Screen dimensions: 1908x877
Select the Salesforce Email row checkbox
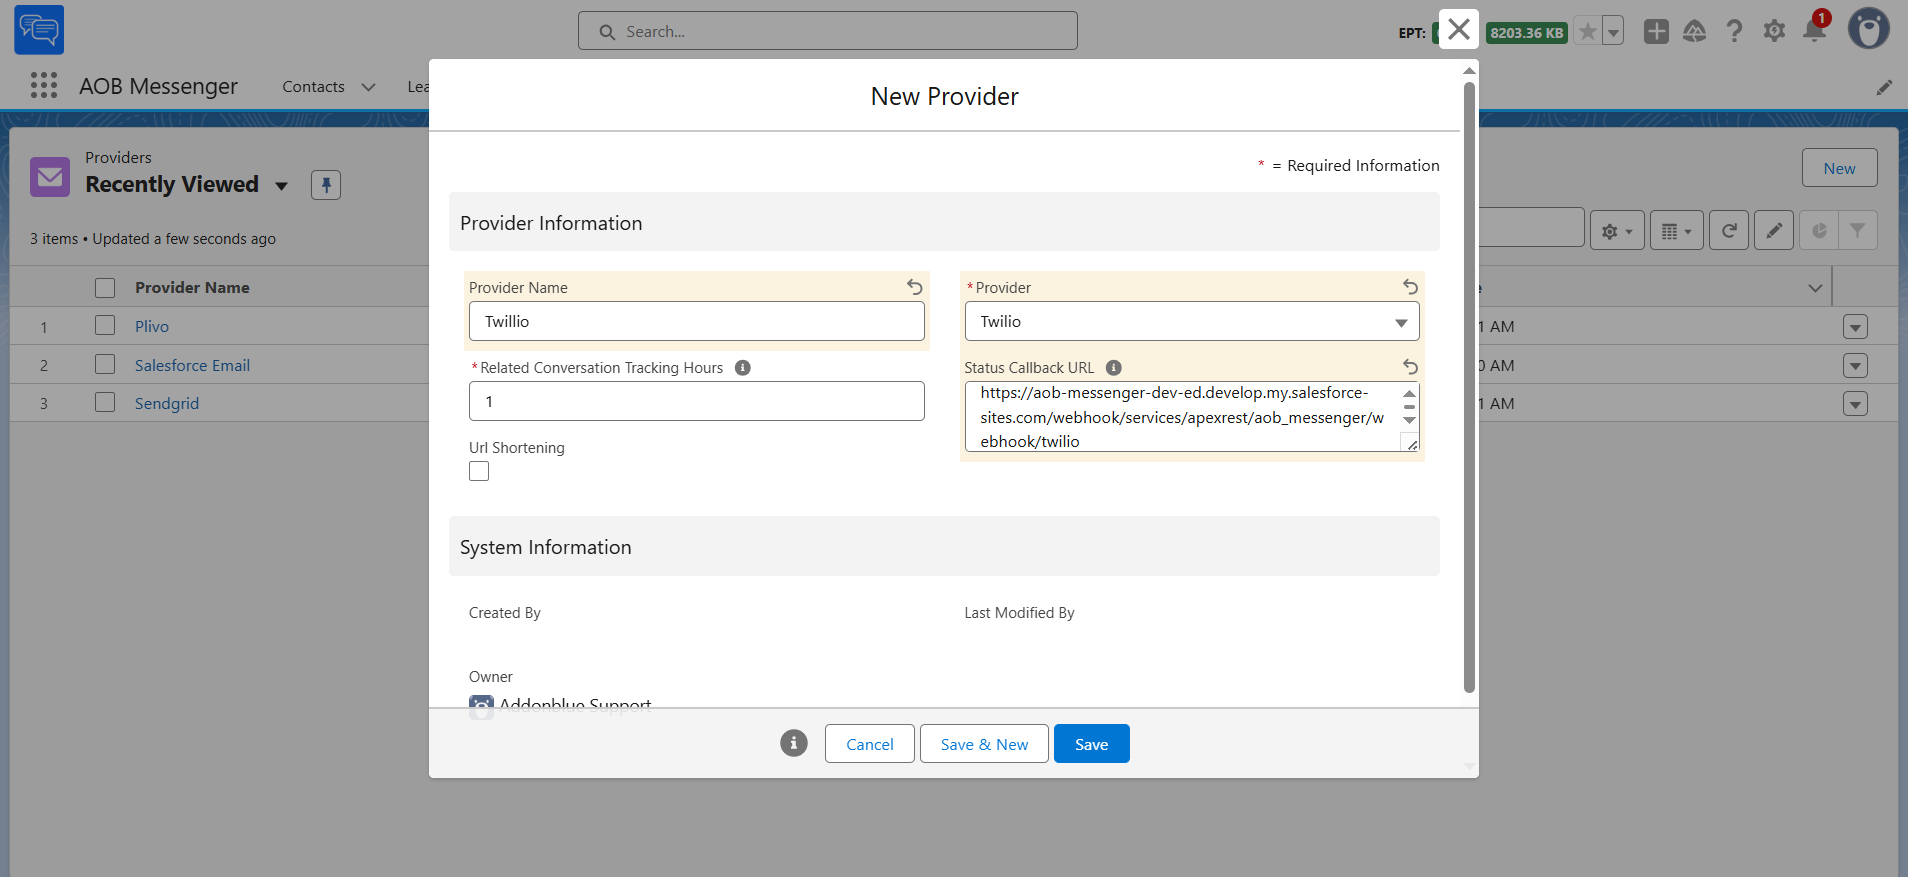(x=105, y=365)
